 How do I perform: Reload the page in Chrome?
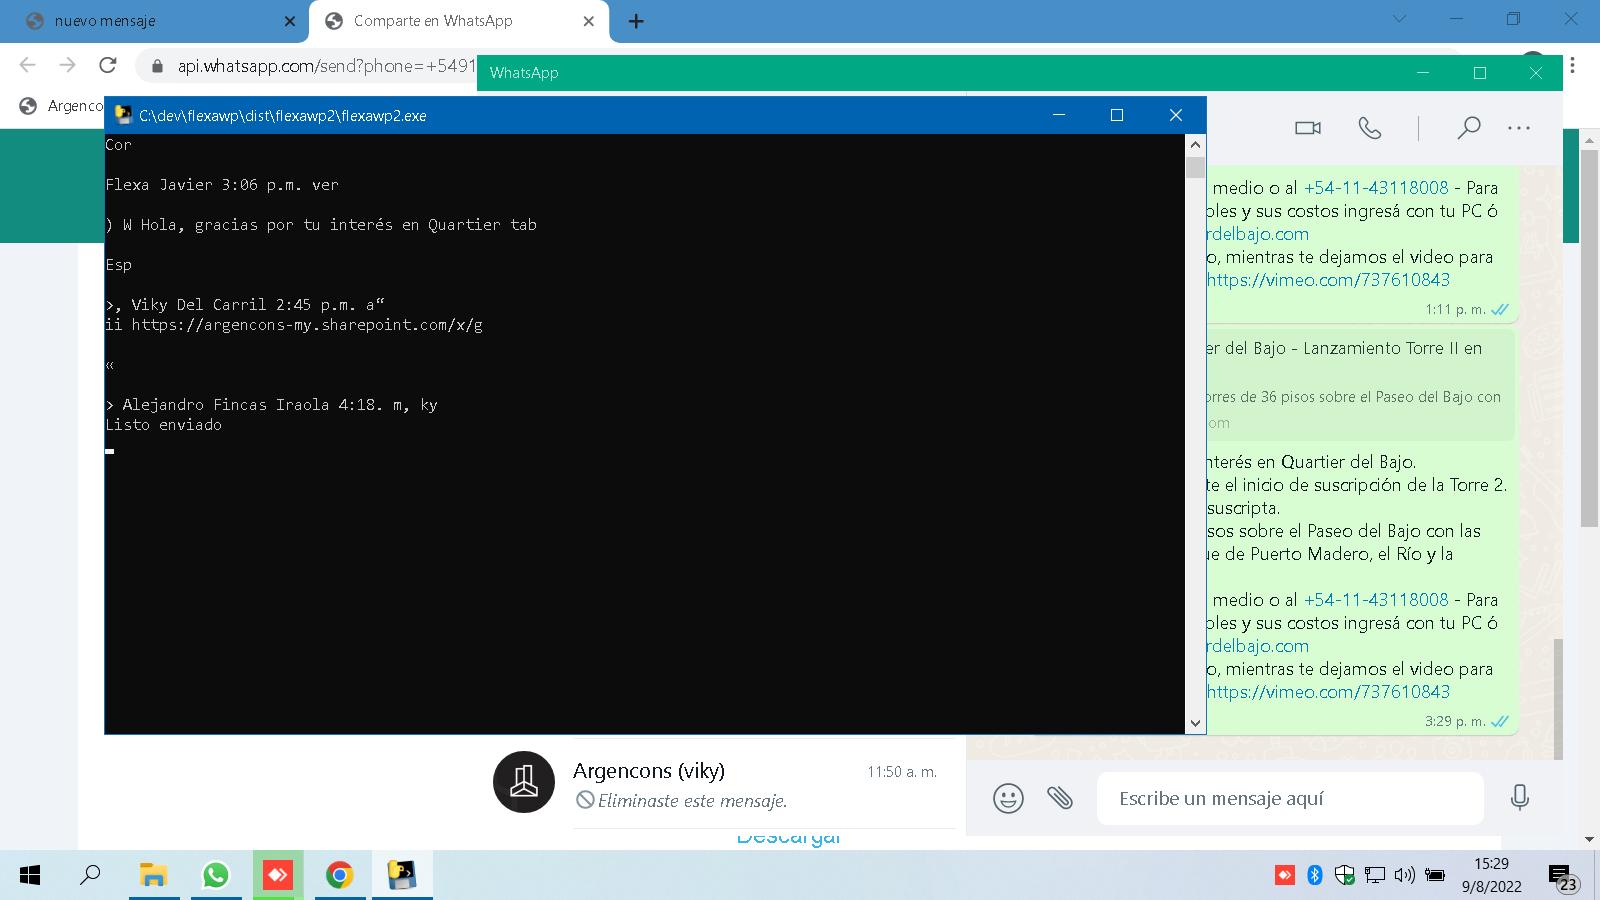pos(108,66)
